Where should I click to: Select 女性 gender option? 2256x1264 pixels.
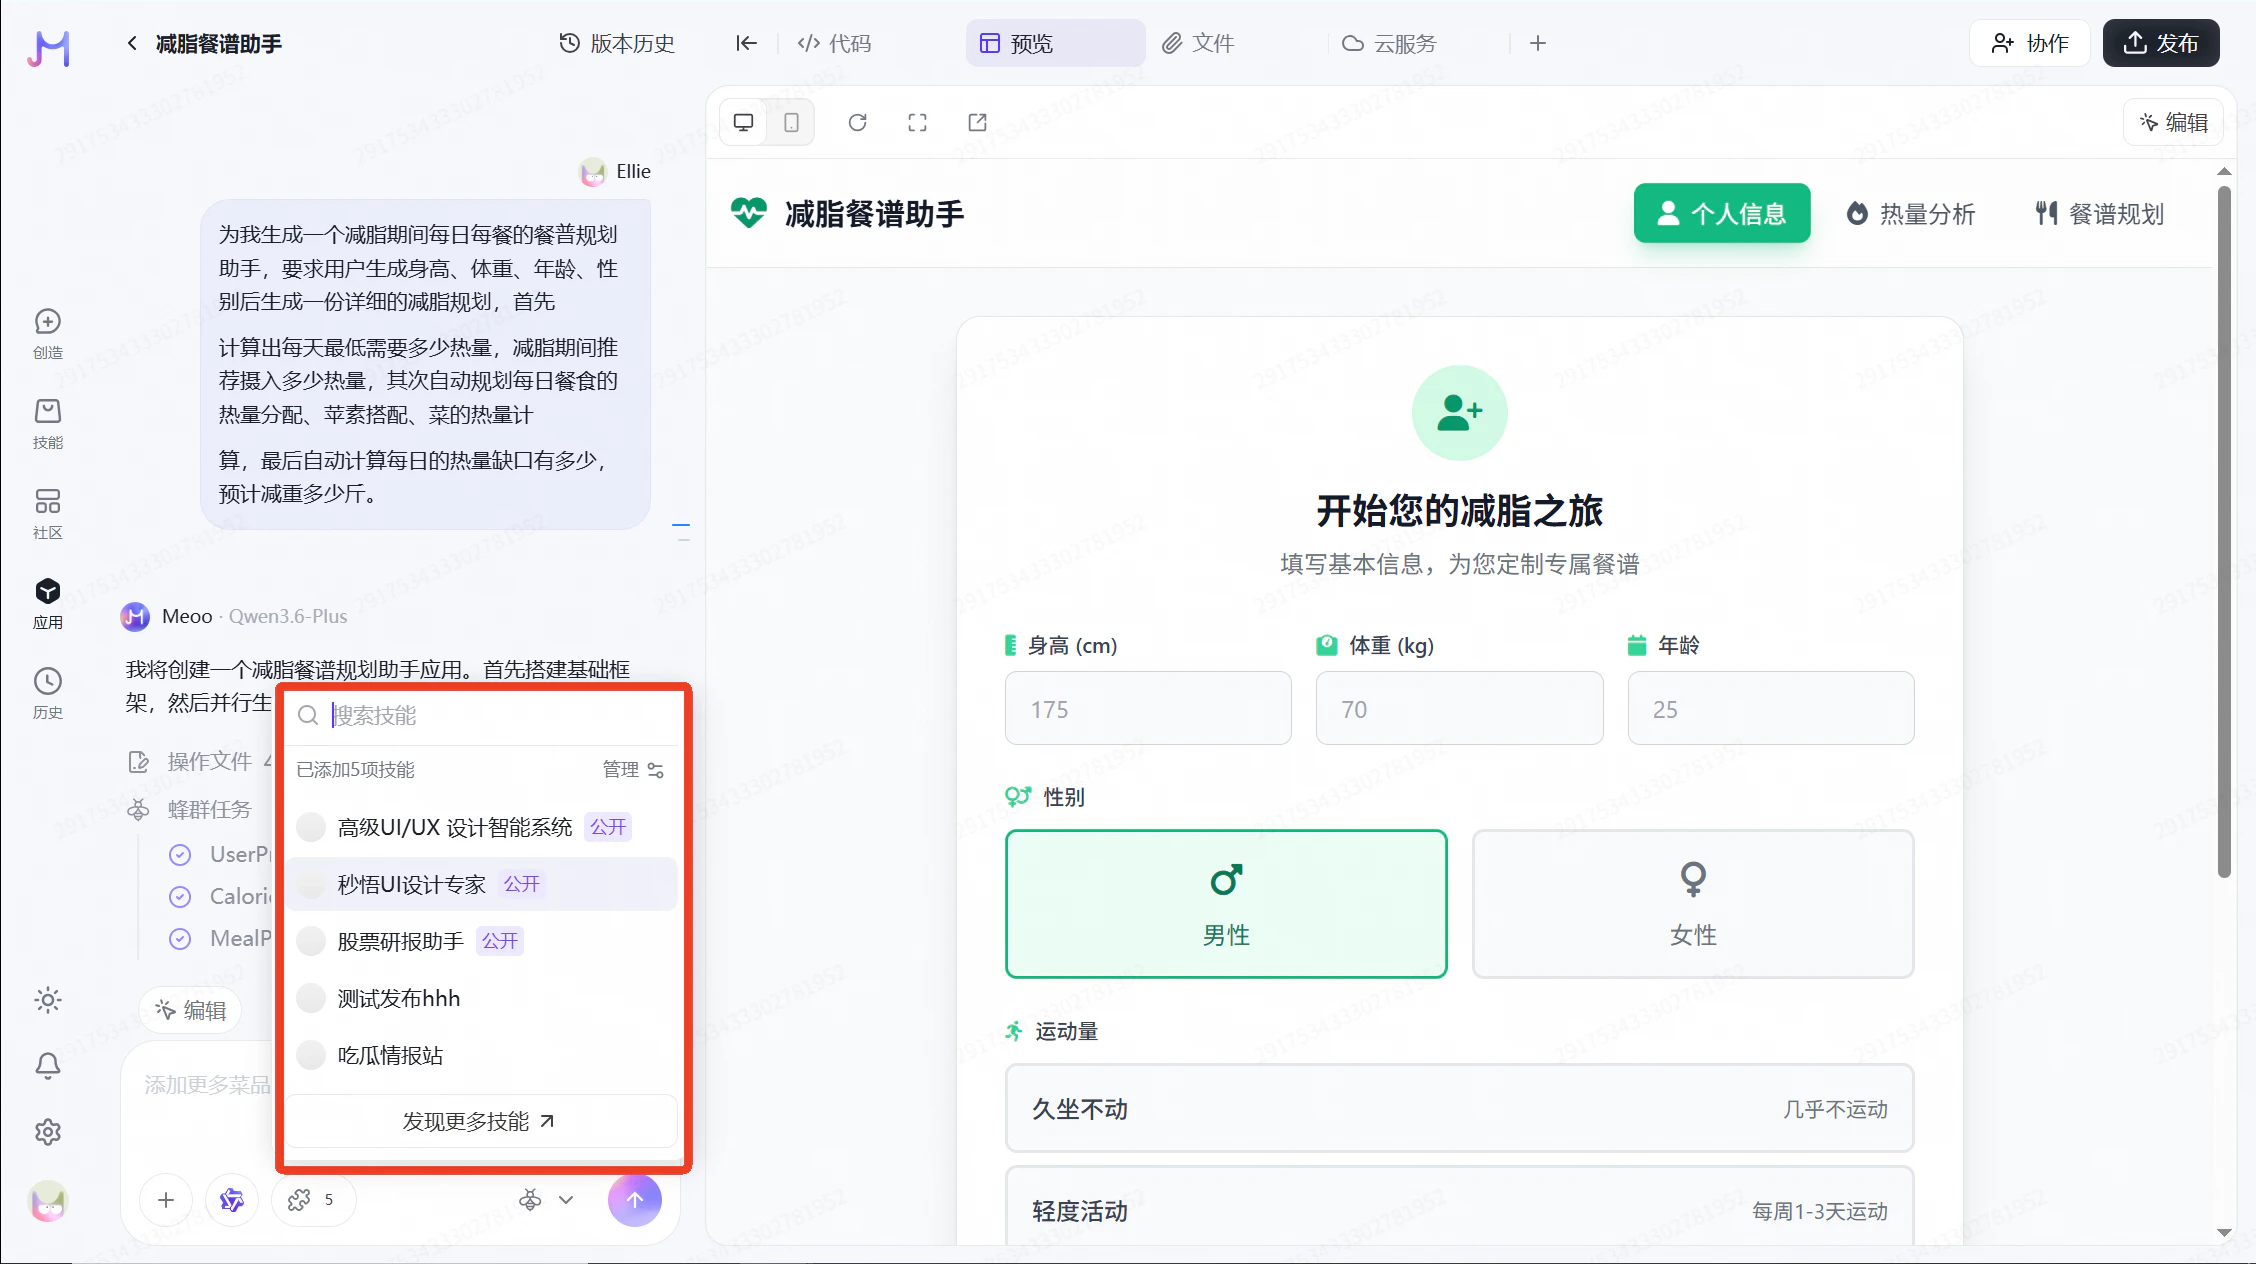point(1692,903)
